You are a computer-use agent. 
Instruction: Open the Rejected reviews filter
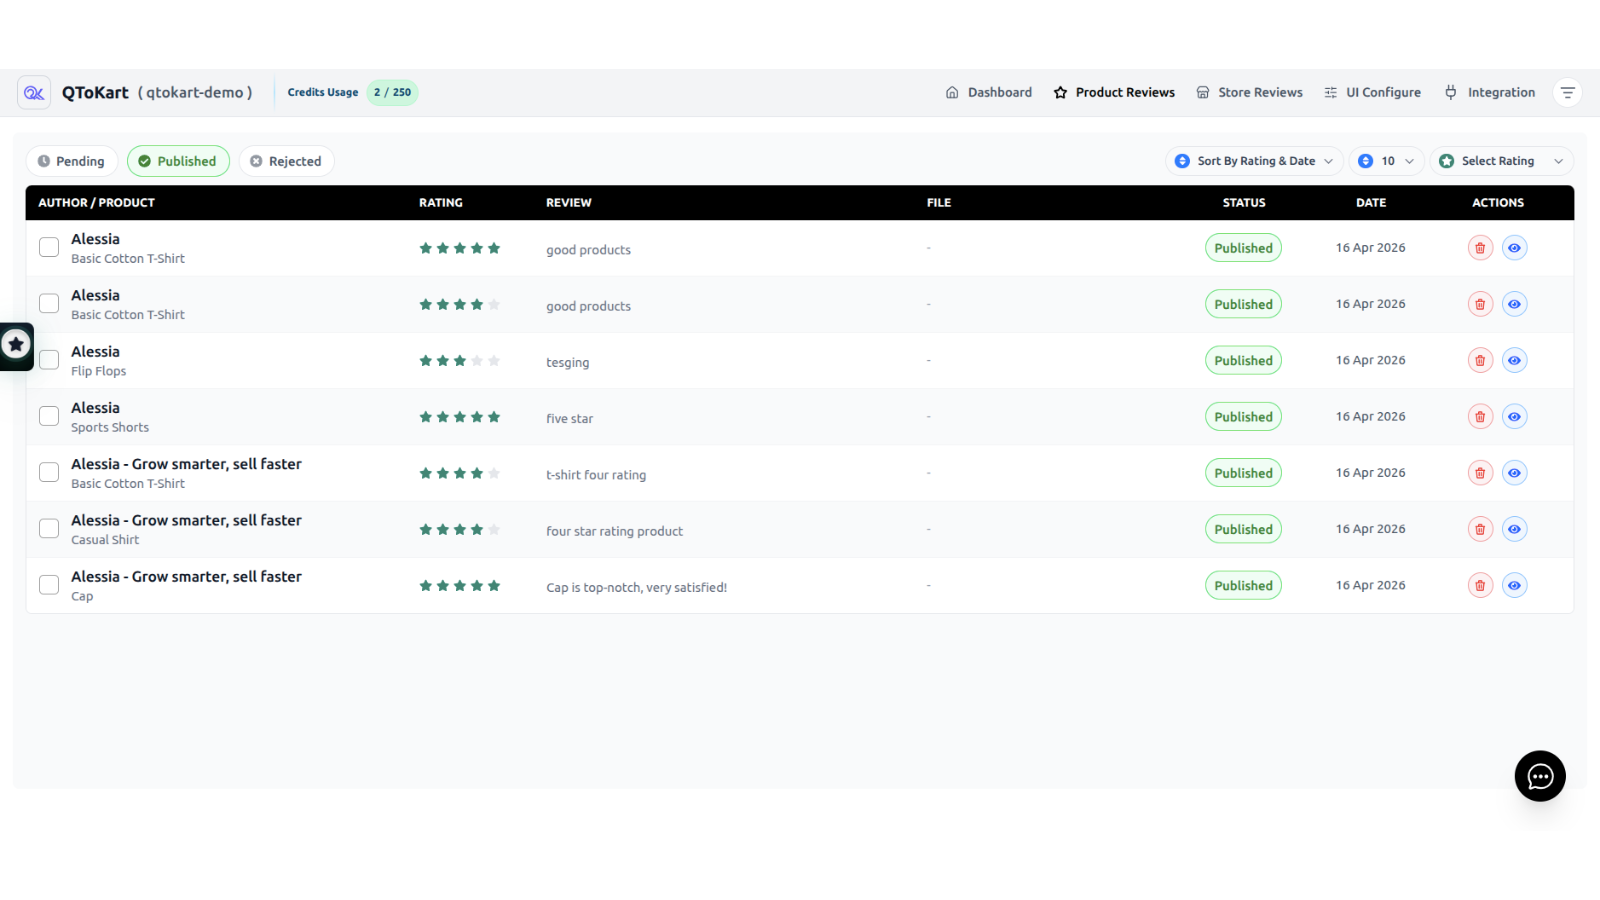(x=286, y=161)
